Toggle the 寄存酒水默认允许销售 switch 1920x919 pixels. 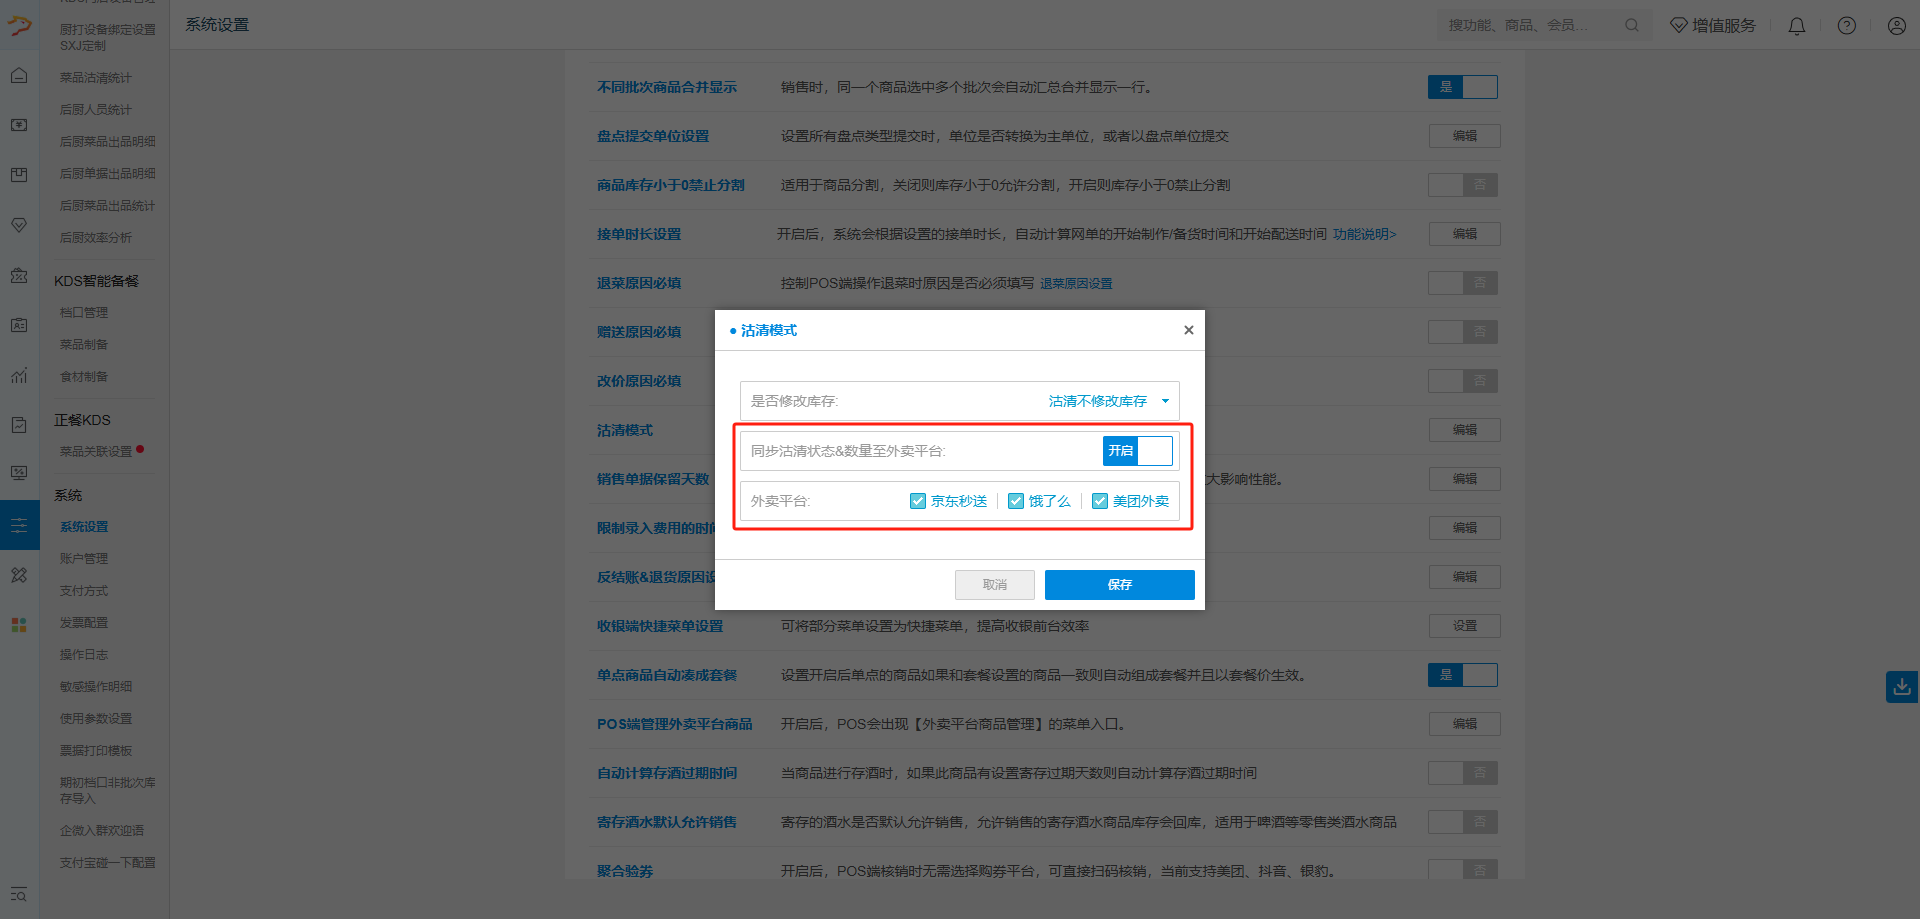coord(1463,822)
